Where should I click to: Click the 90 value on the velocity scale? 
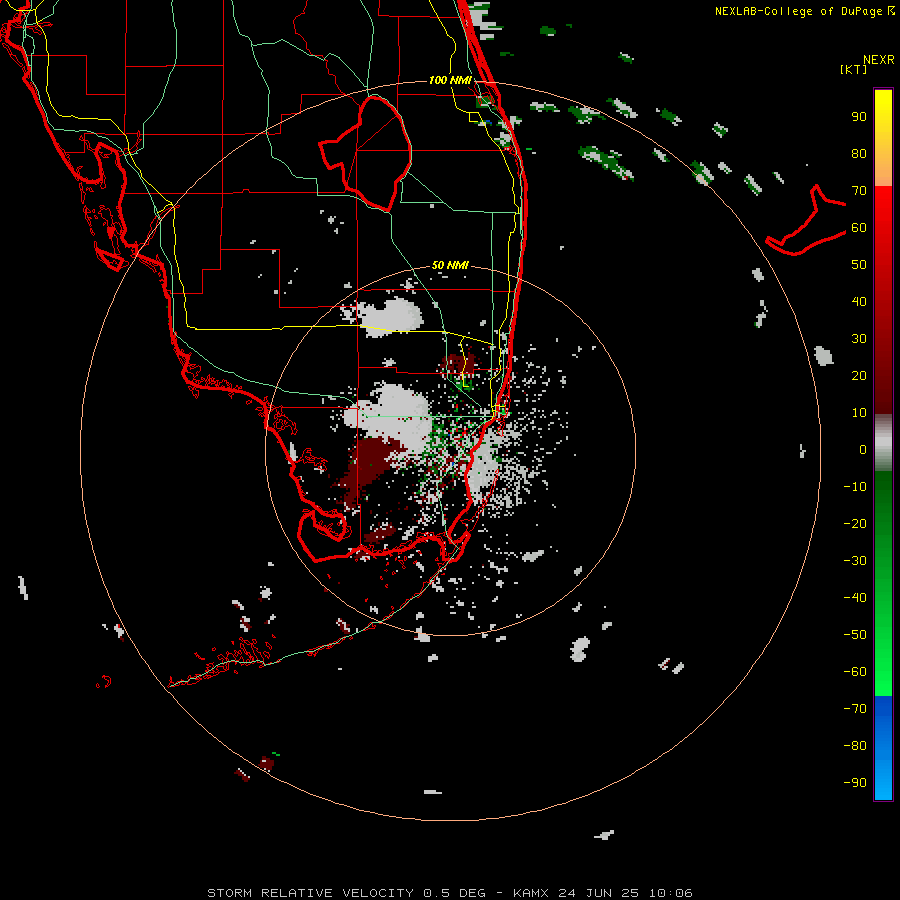point(859,117)
